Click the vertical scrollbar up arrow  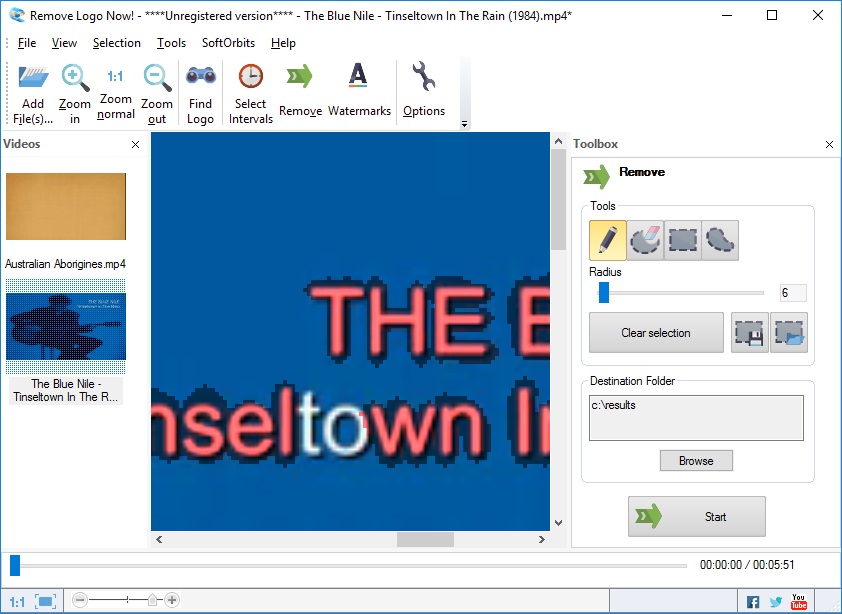tap(558, 141)
